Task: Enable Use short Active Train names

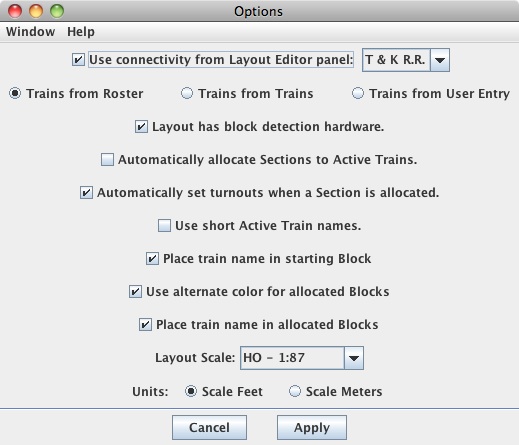Action: point(164,226)
